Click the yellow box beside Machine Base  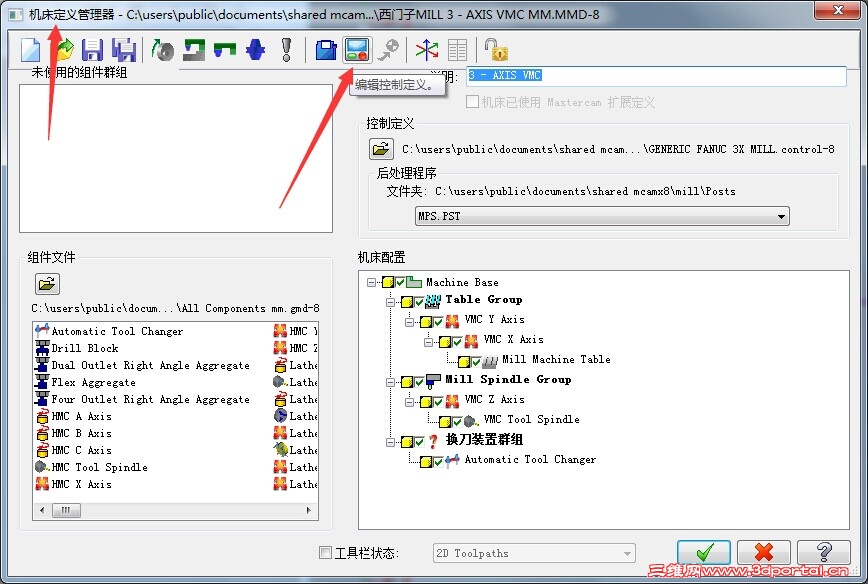(388, 282)
